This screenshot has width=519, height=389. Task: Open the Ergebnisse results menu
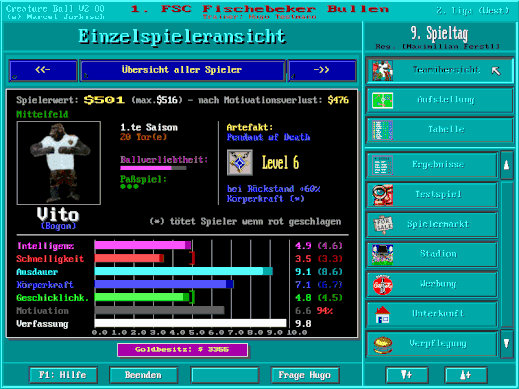tap(432, 165)
